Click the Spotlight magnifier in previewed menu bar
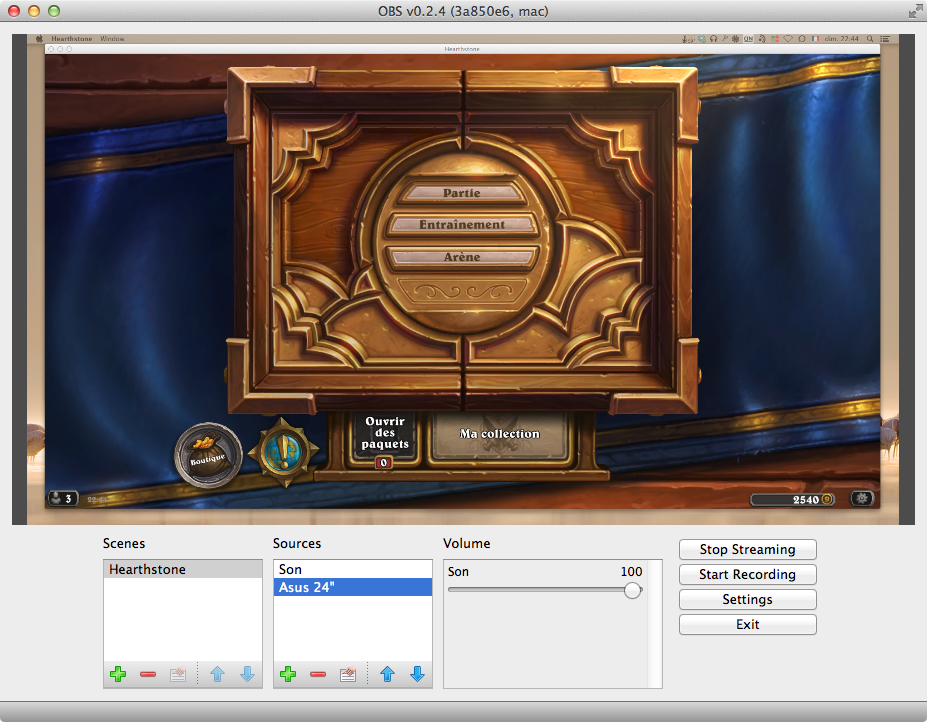Viewport: 927px width, 722px height. click(x=870, y=39)
